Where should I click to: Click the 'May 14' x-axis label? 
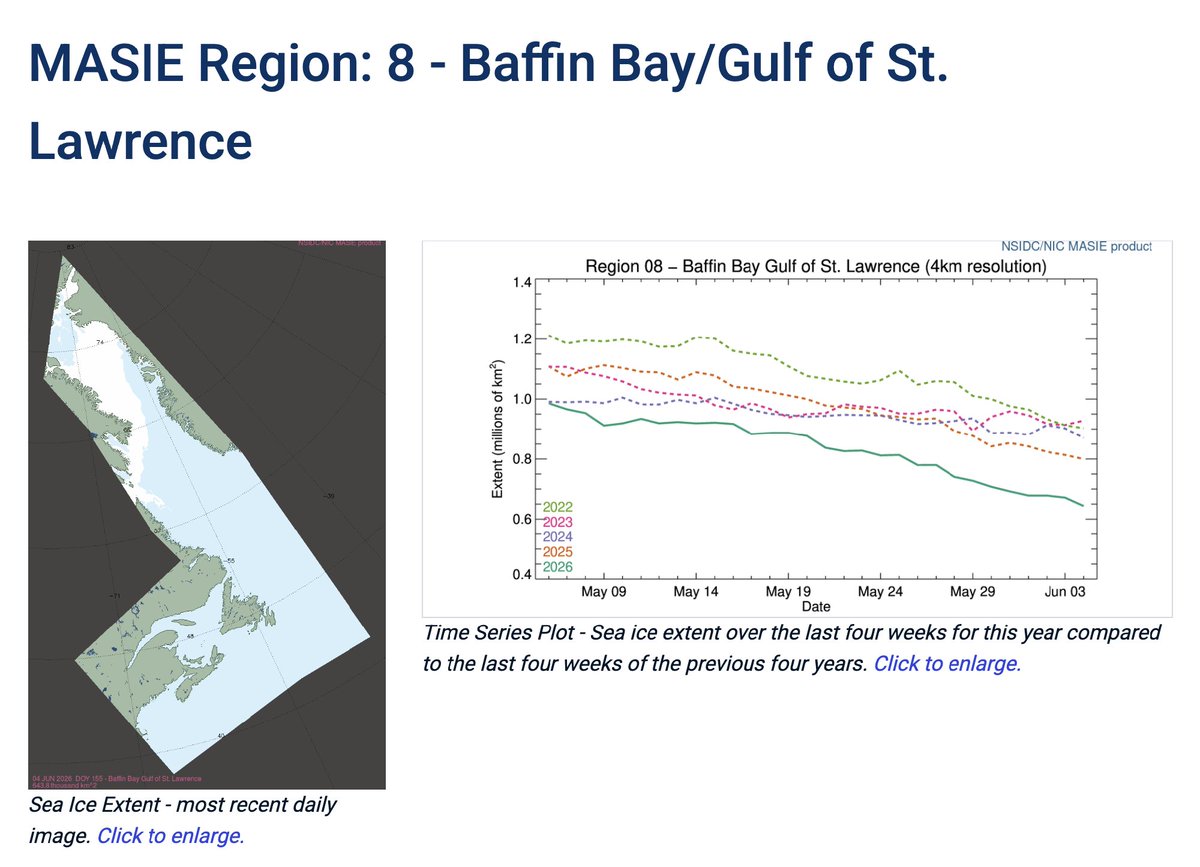(x=695, y=593)
